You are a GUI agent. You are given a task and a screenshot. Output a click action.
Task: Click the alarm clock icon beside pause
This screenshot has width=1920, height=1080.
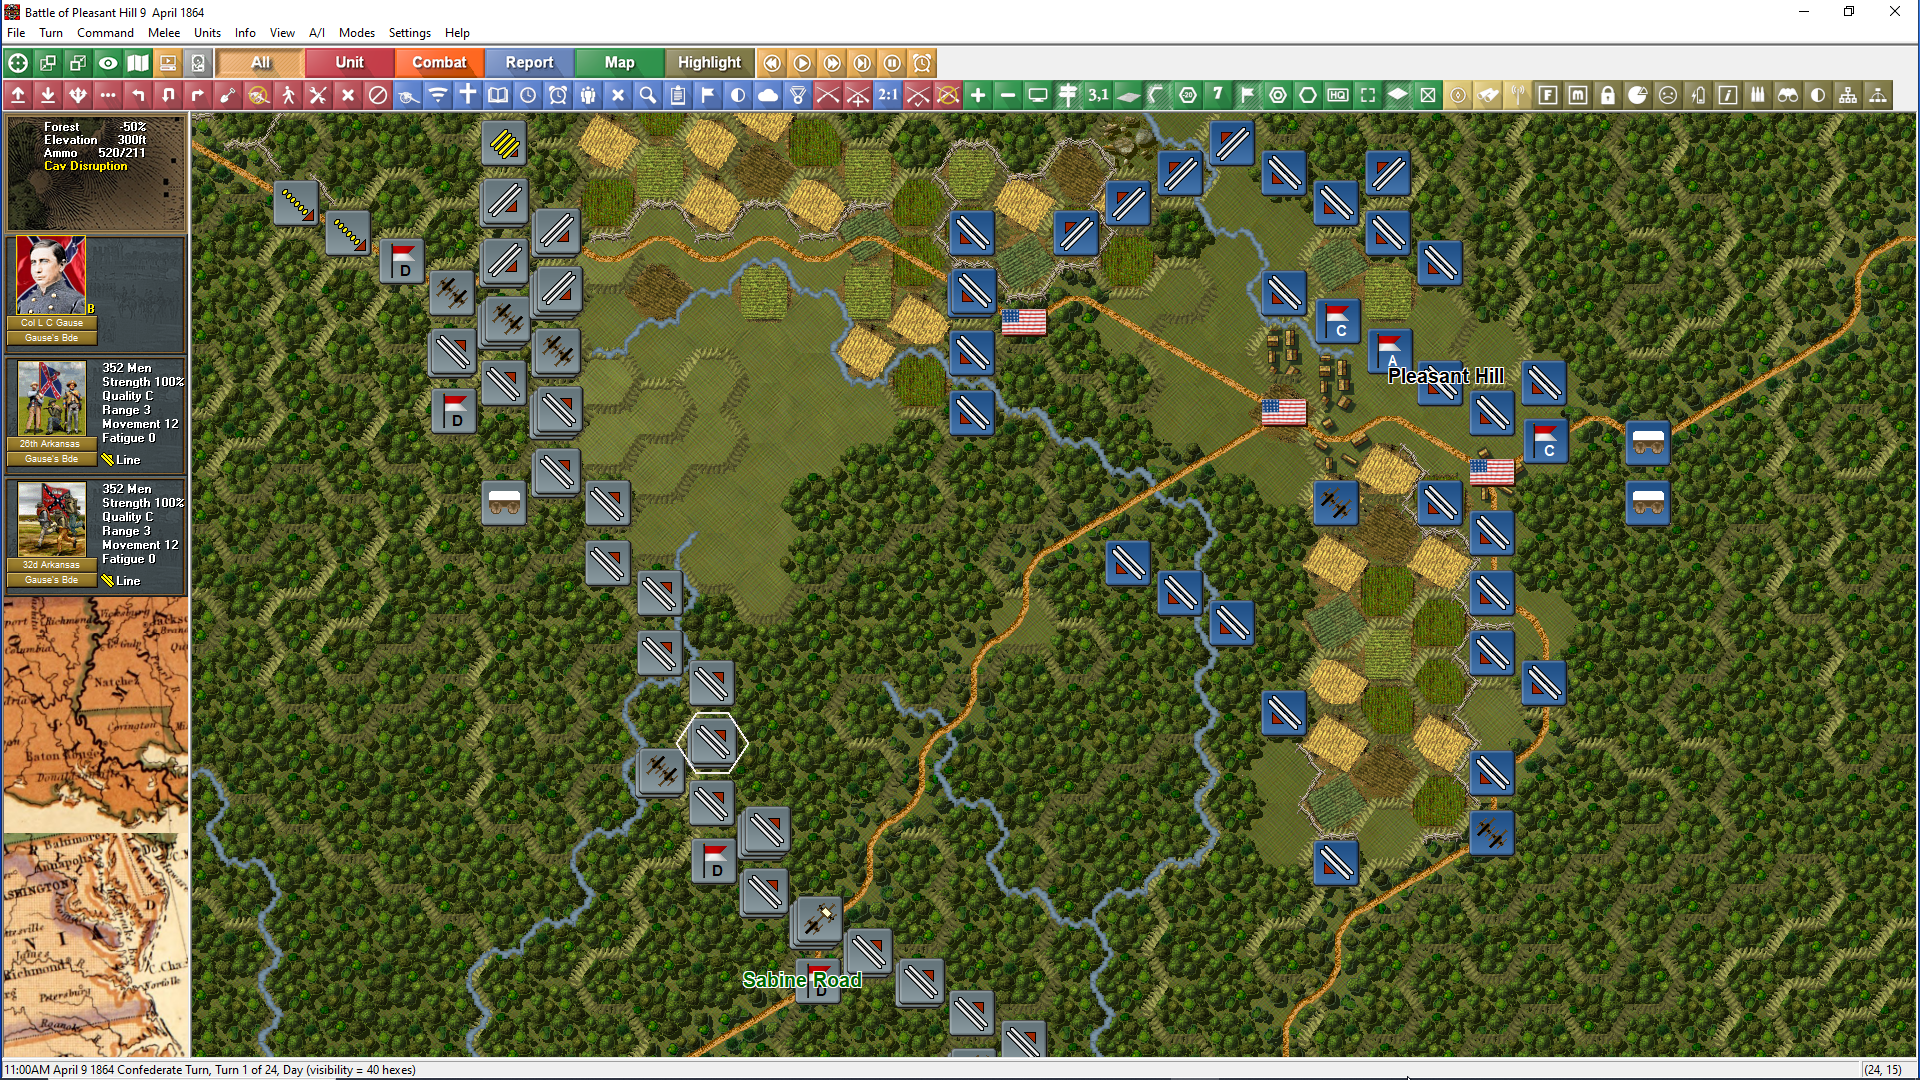[x=922, y=63]
